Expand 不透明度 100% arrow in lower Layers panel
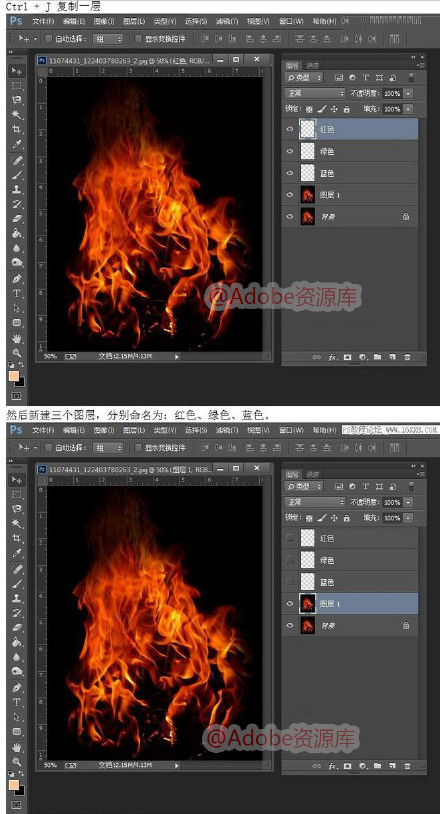The image size is (440, 814). 408,503
